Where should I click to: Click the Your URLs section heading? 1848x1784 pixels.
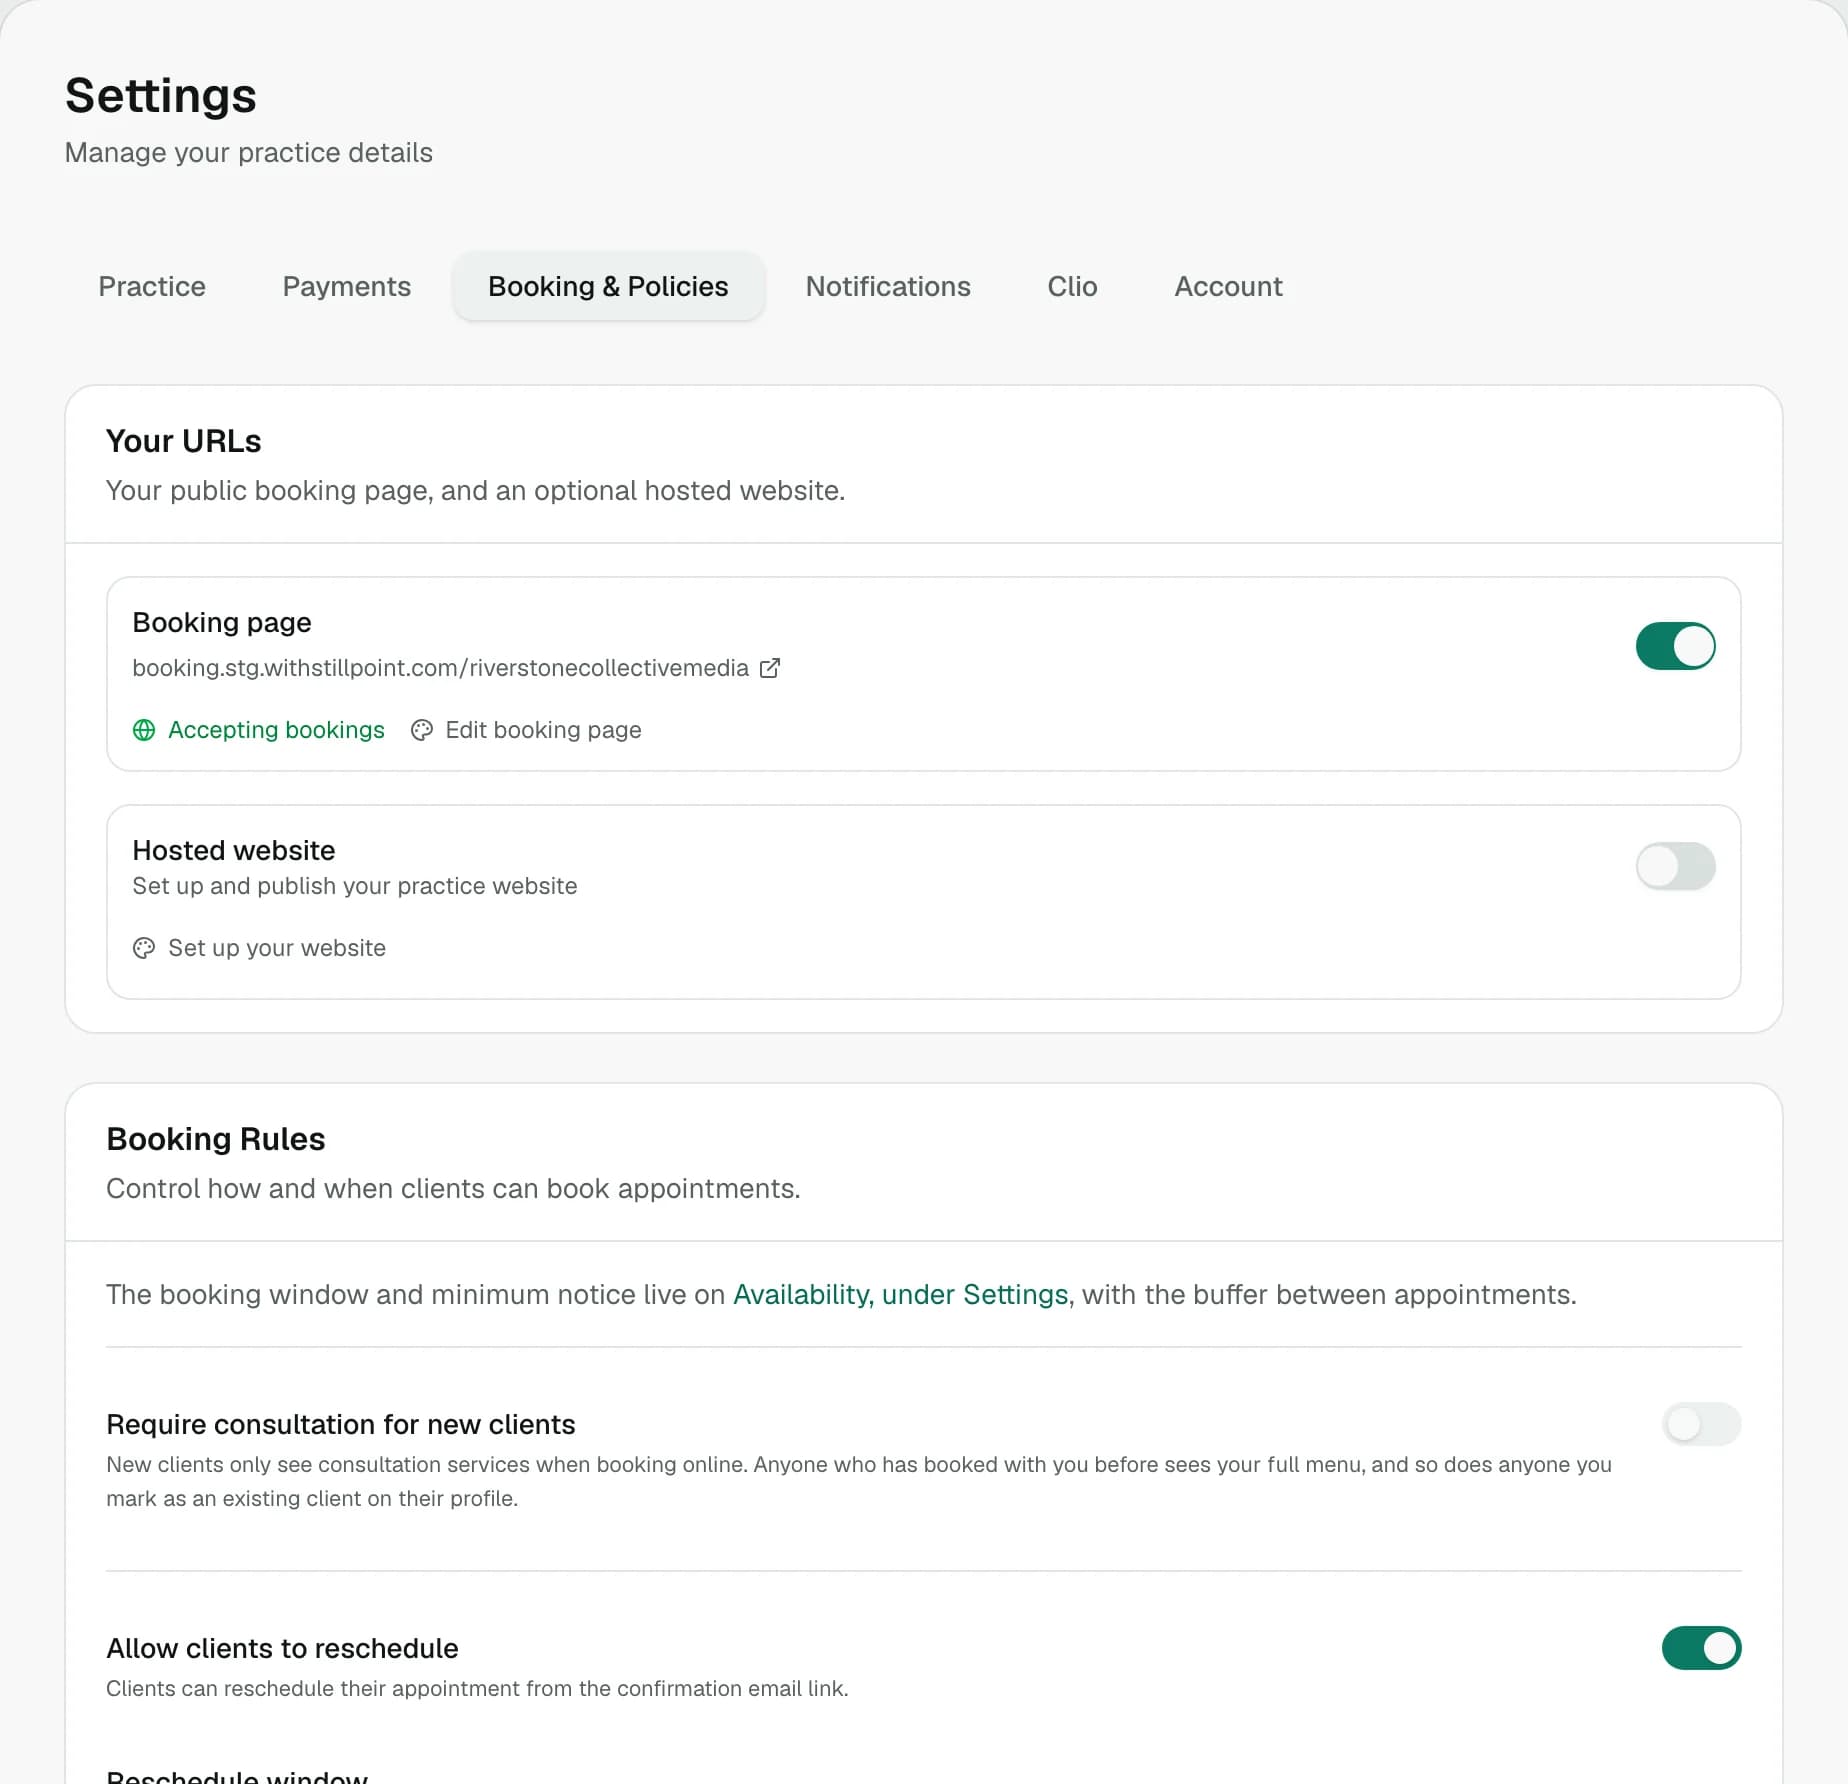coord(184,441)
